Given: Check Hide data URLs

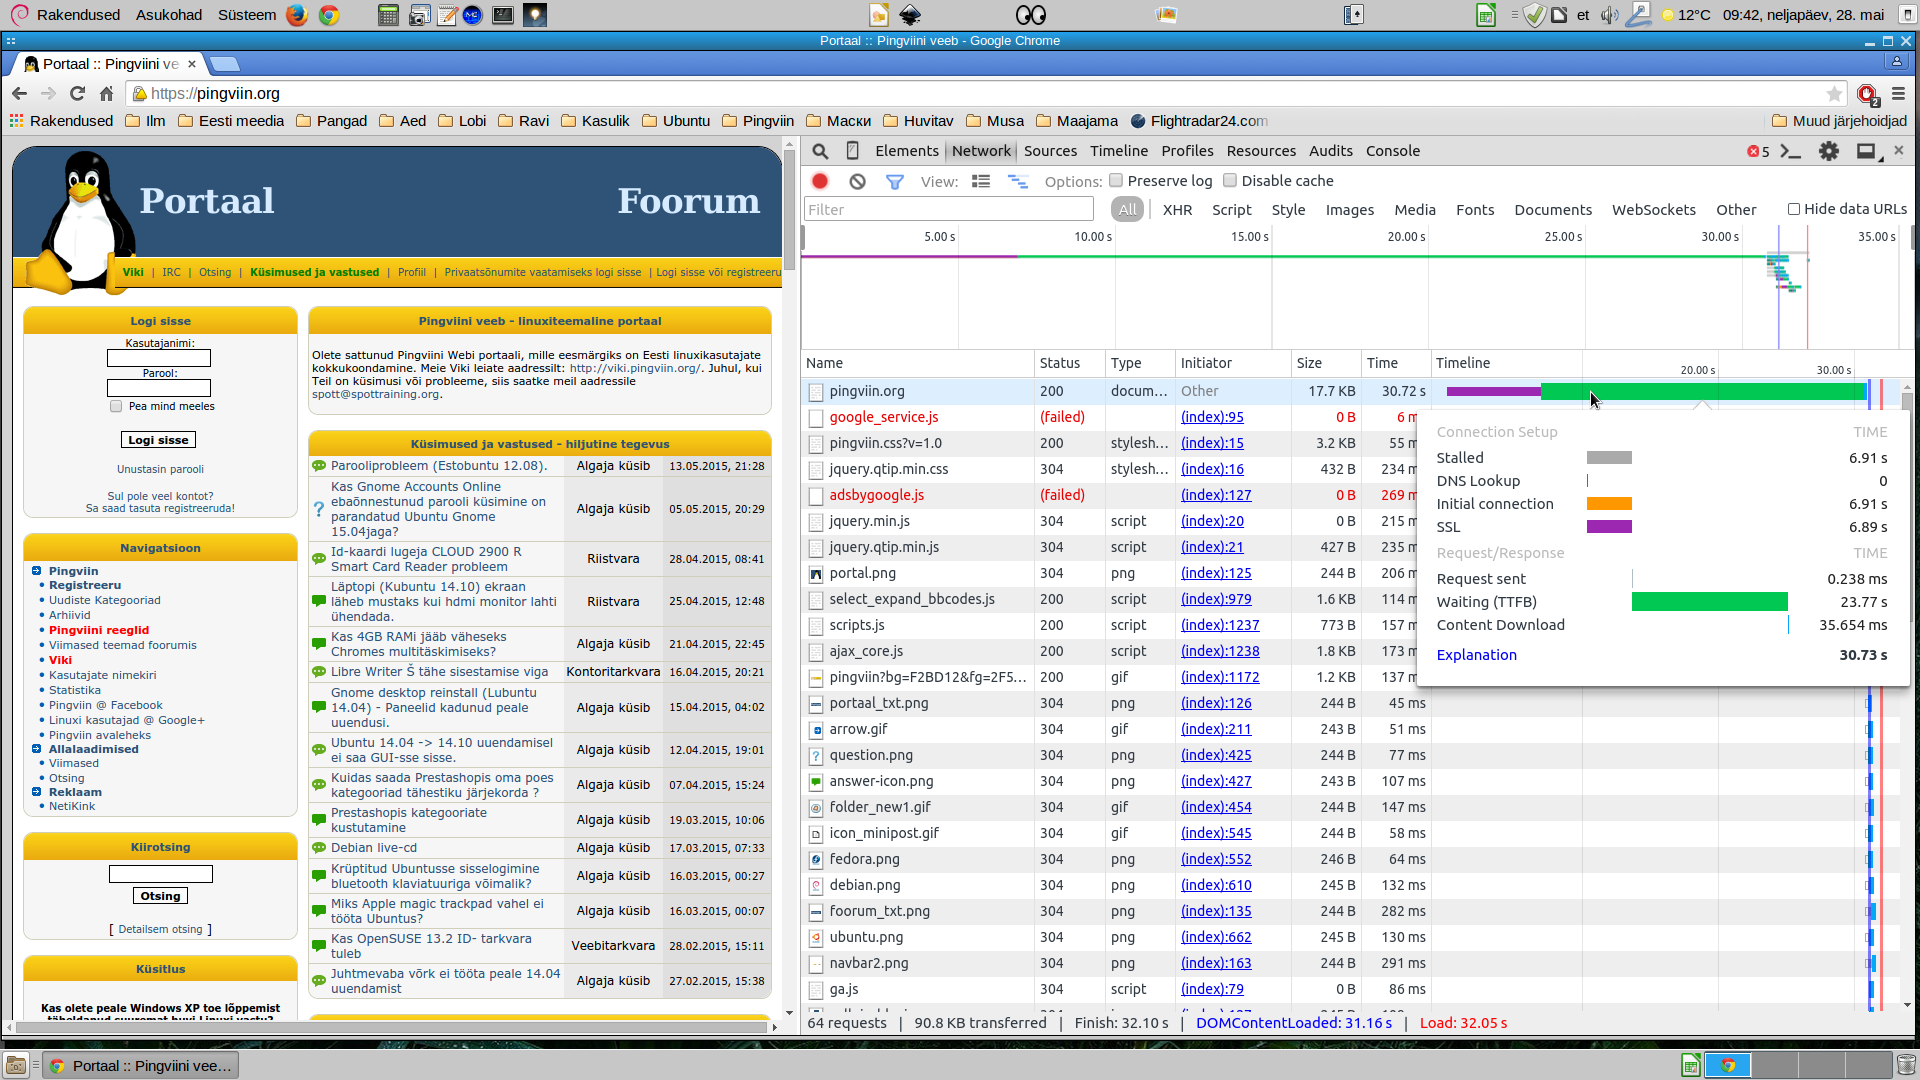Looking at the screenshot, I should 1794,209.
